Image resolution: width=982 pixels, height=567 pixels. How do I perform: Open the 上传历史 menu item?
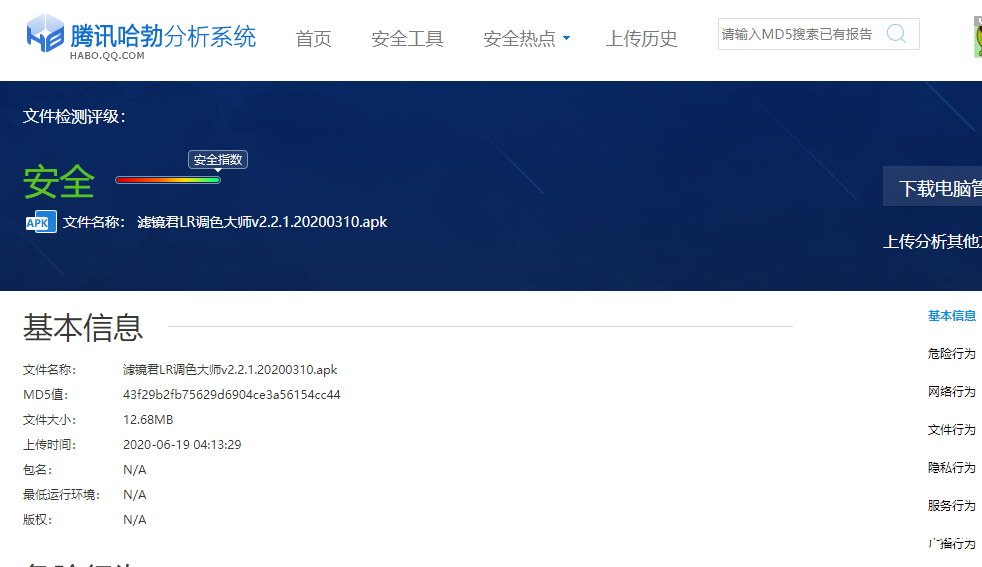click(x=641, y=39)
